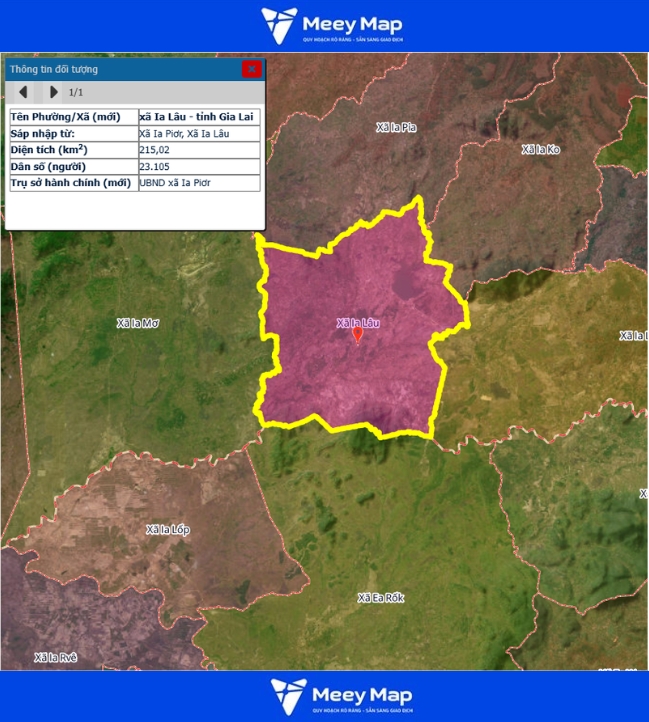Click the Meey Map logo in top banner
The width and height of the screenshot is (649, 722).
click(331, 25)
